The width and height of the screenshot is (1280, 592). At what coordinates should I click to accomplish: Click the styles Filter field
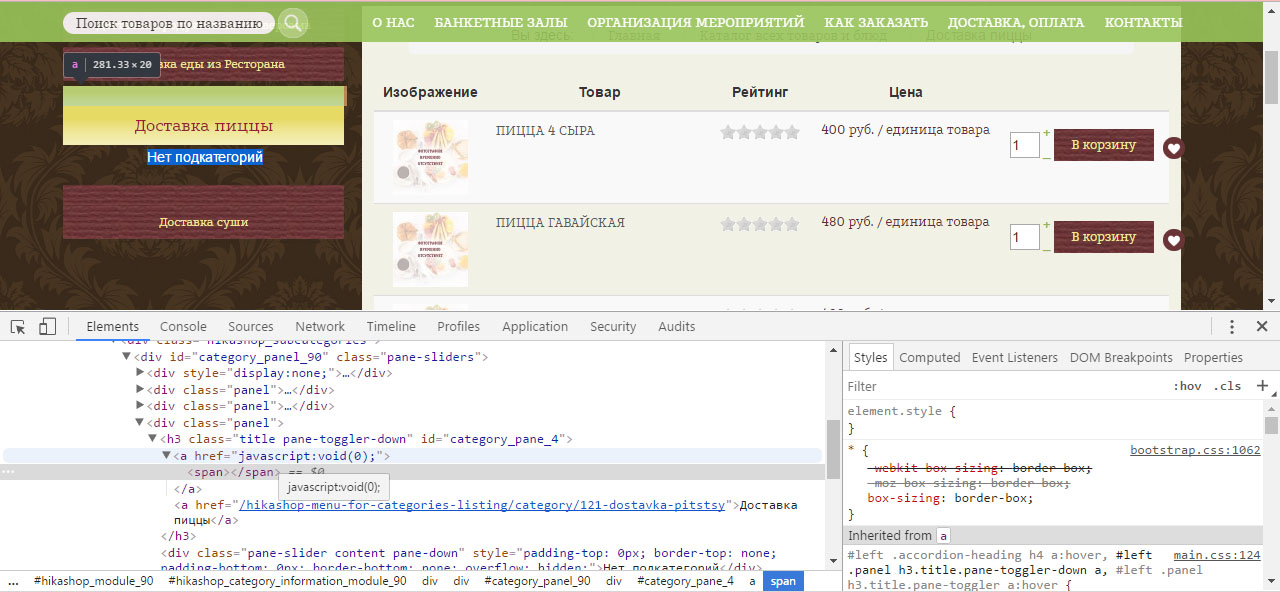(1005, 386)
